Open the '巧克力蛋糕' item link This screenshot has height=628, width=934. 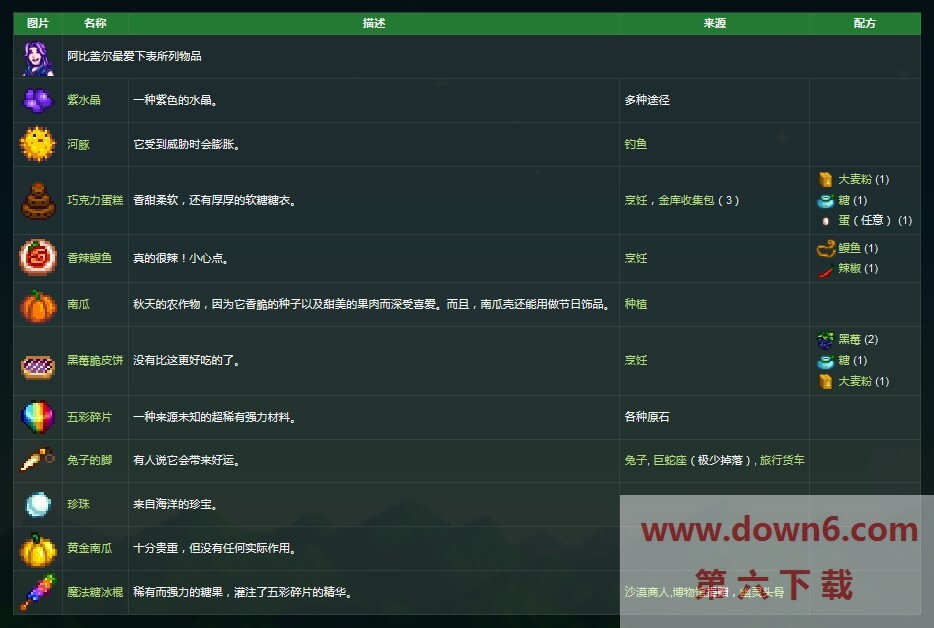[95, 200]
